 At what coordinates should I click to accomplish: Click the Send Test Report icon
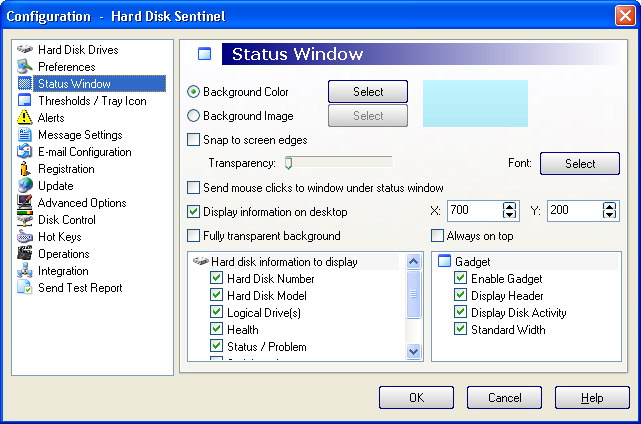click(x=25, y=287)
